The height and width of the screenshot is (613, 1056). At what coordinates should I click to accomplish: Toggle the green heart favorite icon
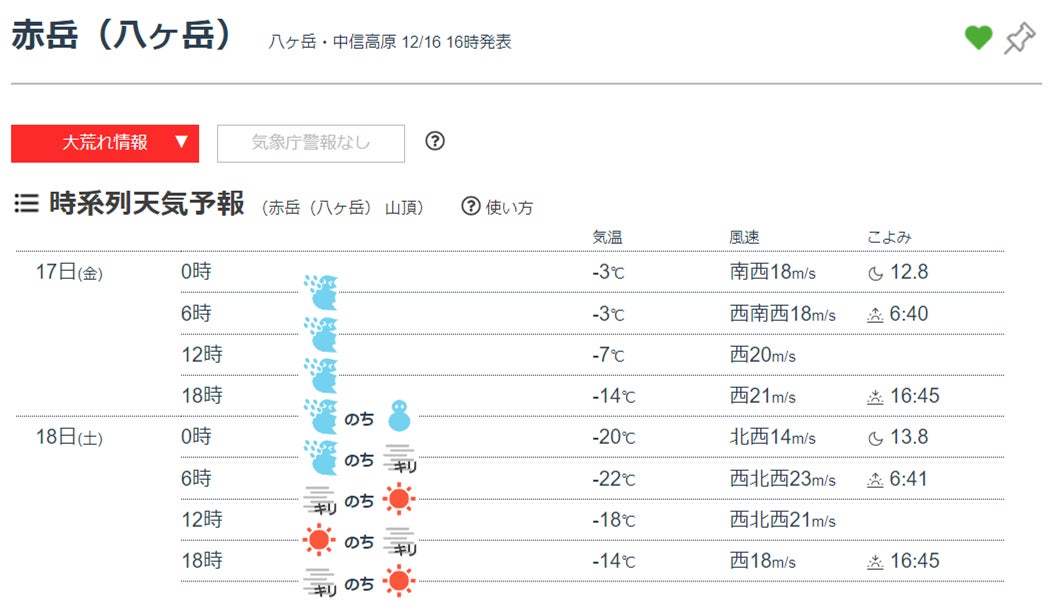tap(978, 38)
